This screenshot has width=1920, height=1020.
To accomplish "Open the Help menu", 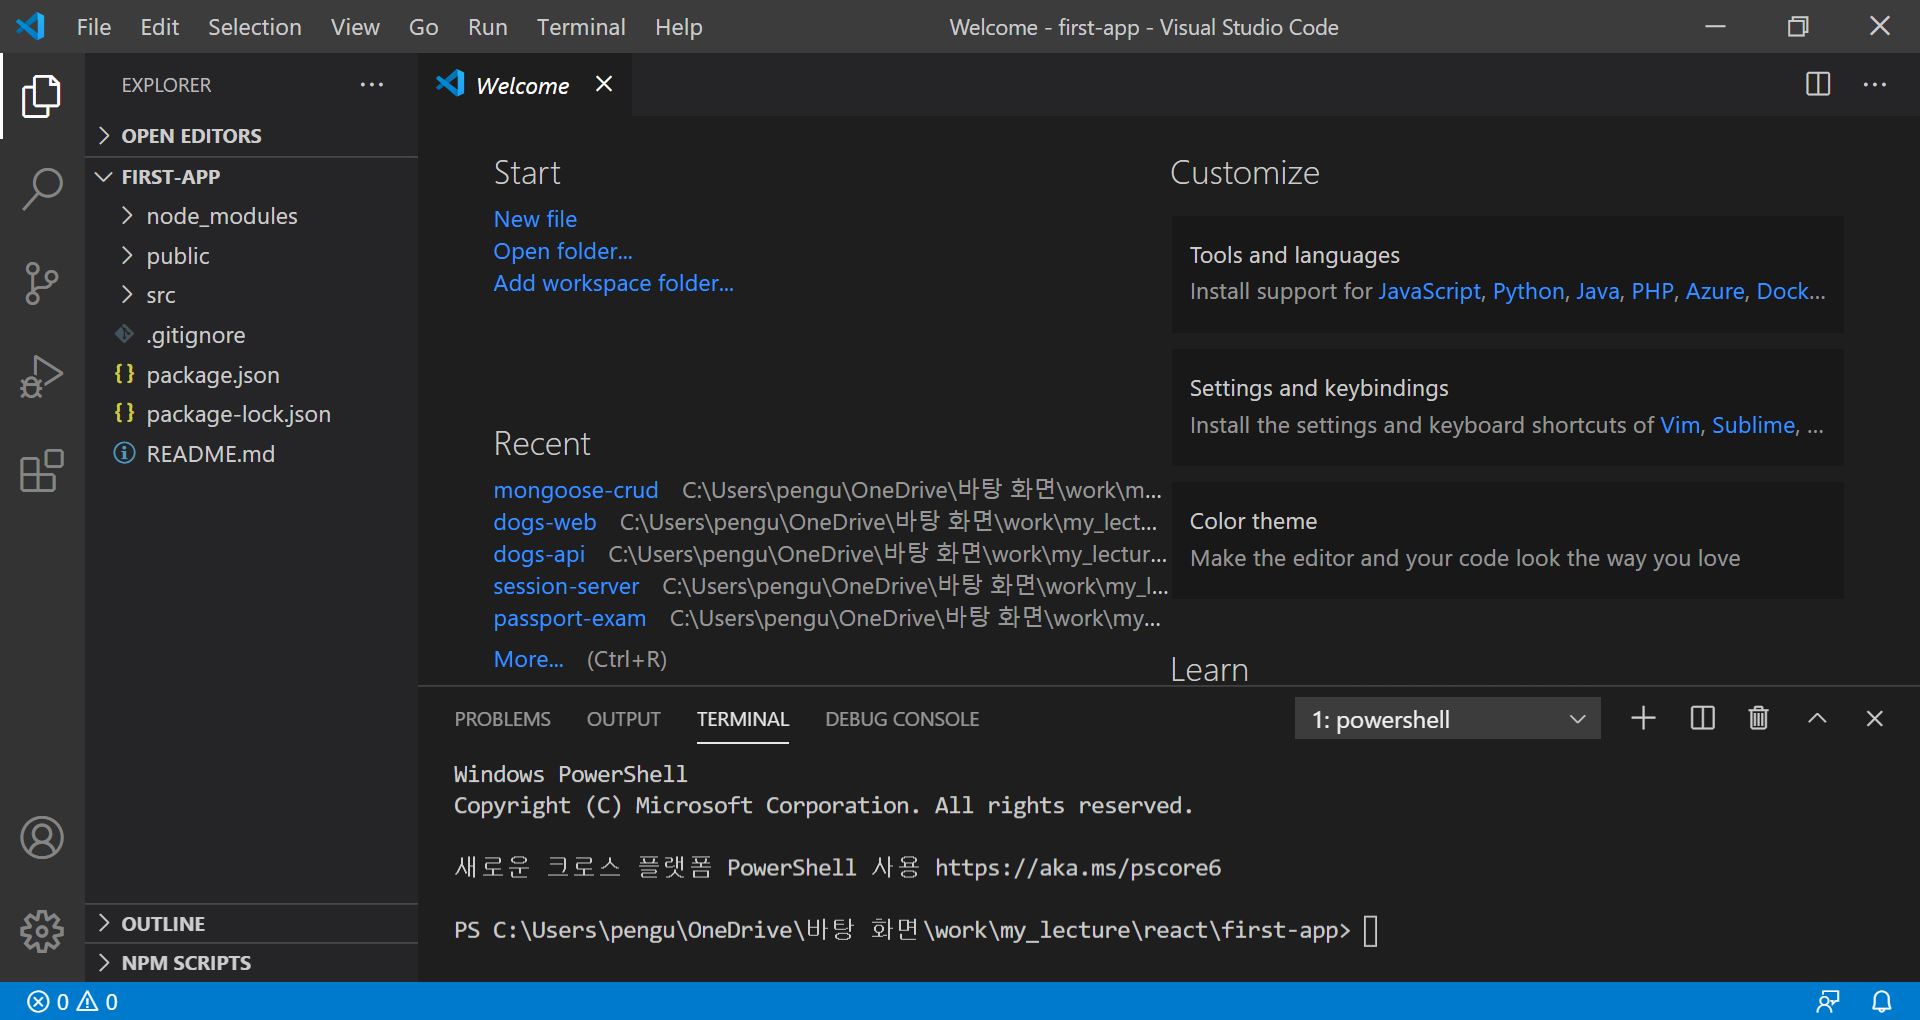I will (679, 27).
